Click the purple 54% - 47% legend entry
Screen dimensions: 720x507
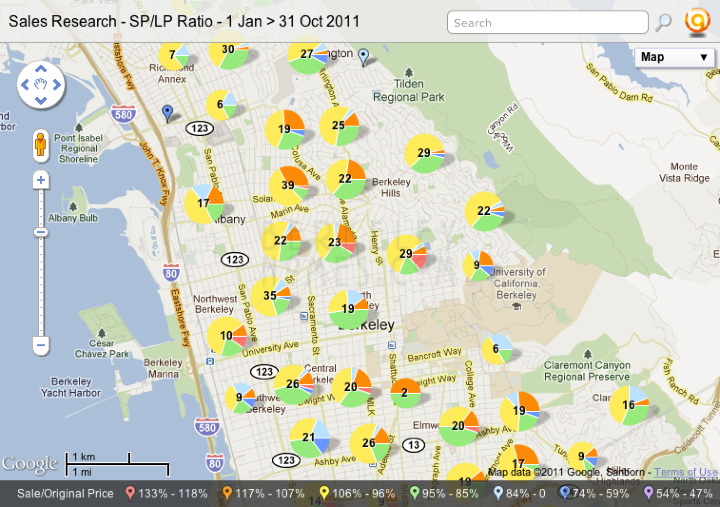pyautogui.click(x=678, y=493)
